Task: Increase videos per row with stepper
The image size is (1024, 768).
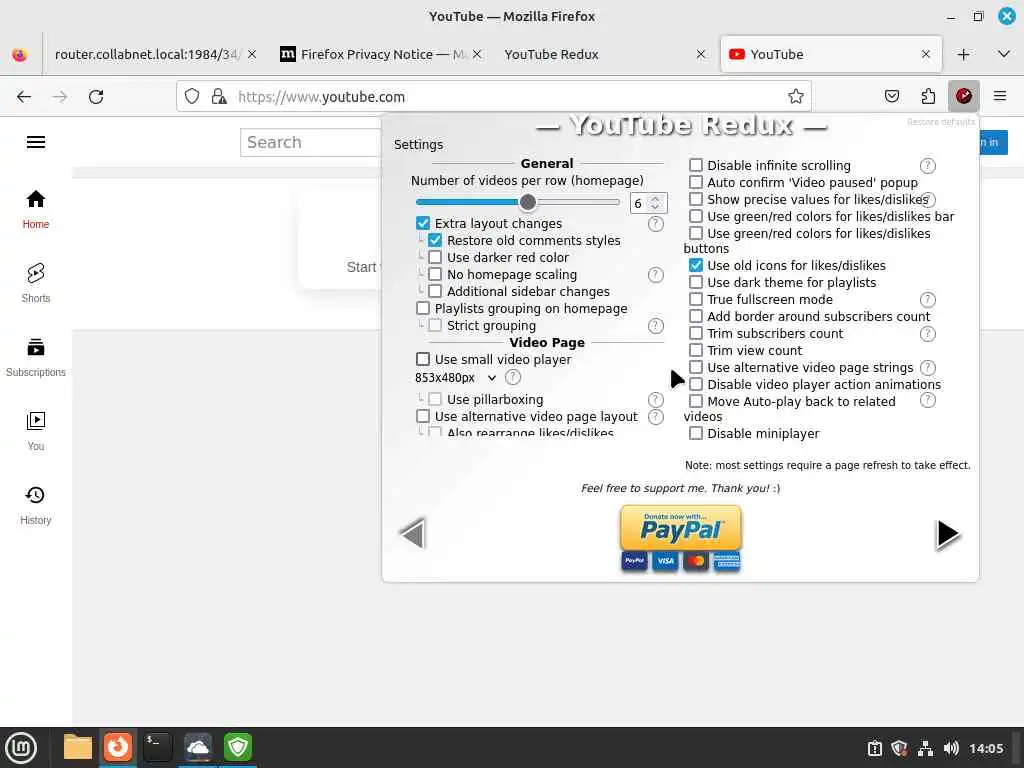Action: [x=656, y=199]
